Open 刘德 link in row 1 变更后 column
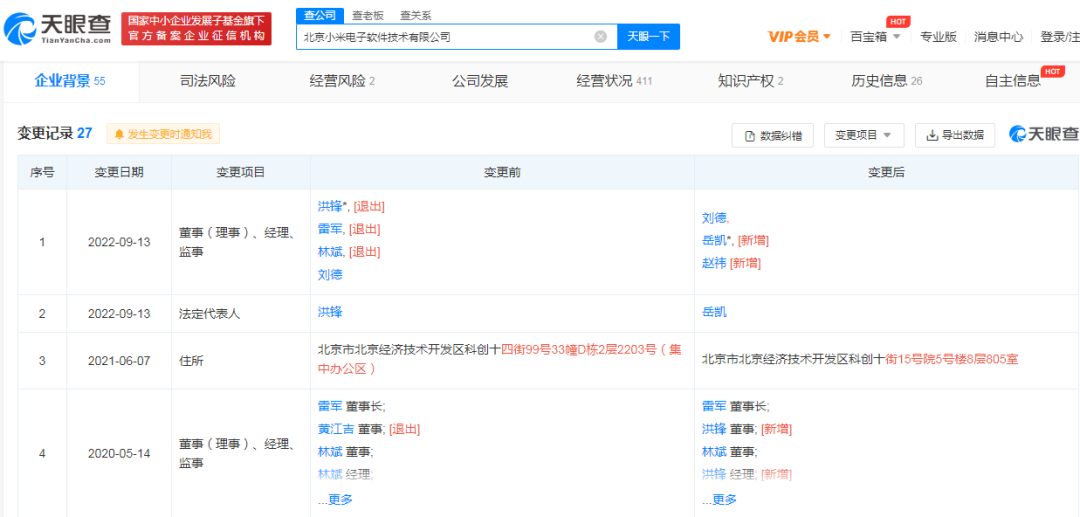 point(714,218)
